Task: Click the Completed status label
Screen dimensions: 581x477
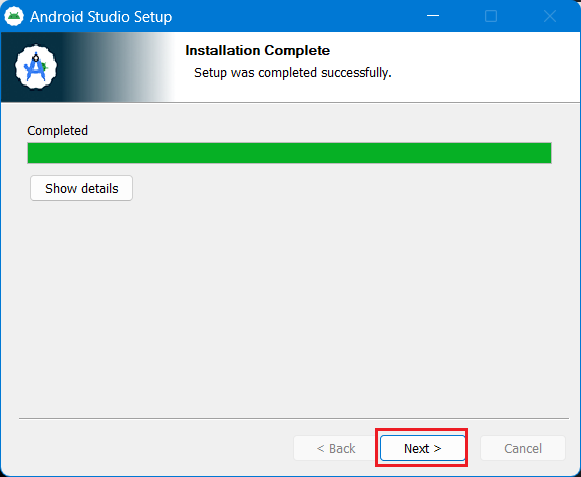Action: click(x=57, y=130)
